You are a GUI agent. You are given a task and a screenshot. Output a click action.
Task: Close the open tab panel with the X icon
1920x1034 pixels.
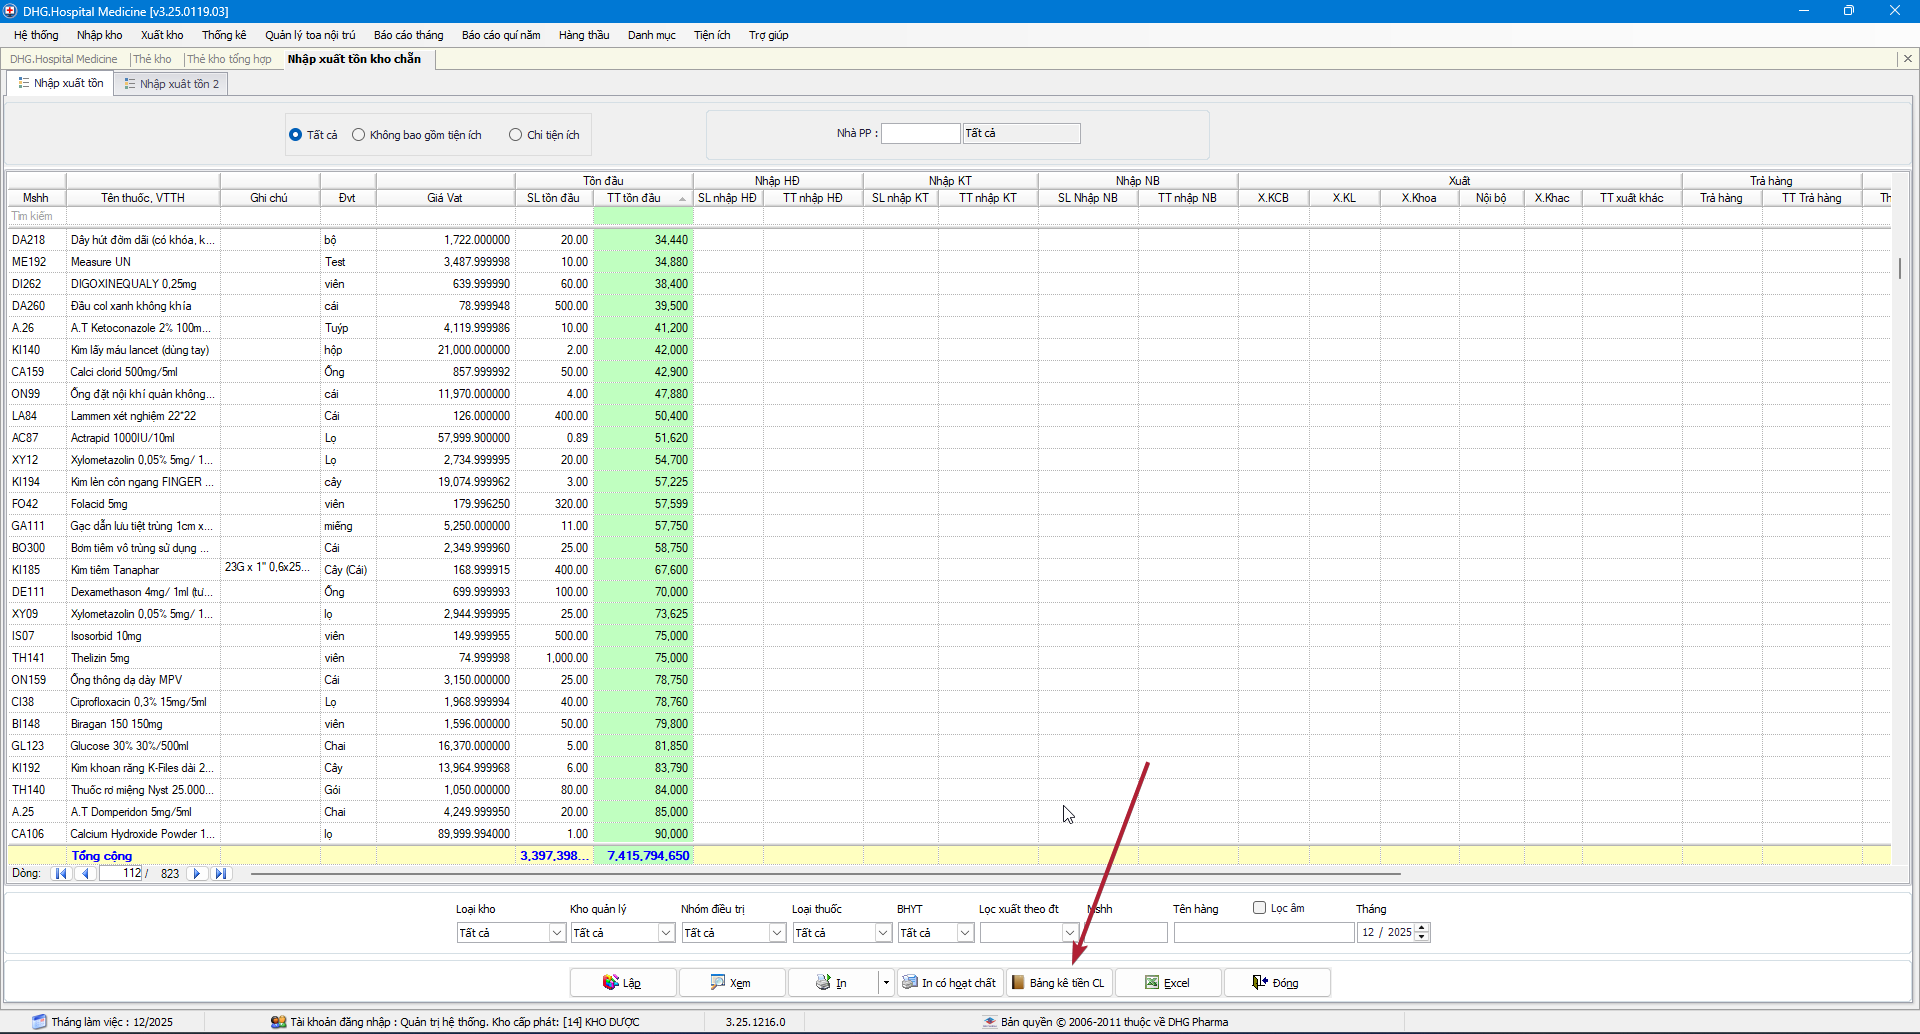(x=1908, y=59)
